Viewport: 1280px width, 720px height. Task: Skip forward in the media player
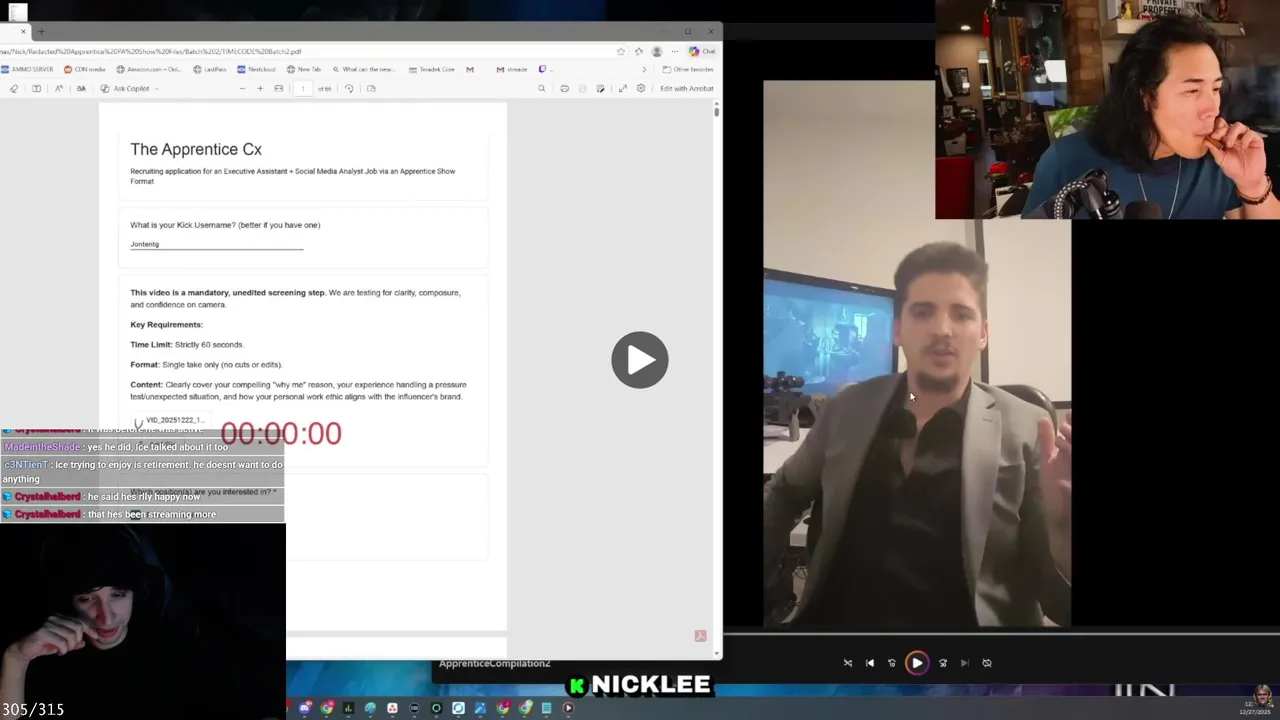(943, 663)
